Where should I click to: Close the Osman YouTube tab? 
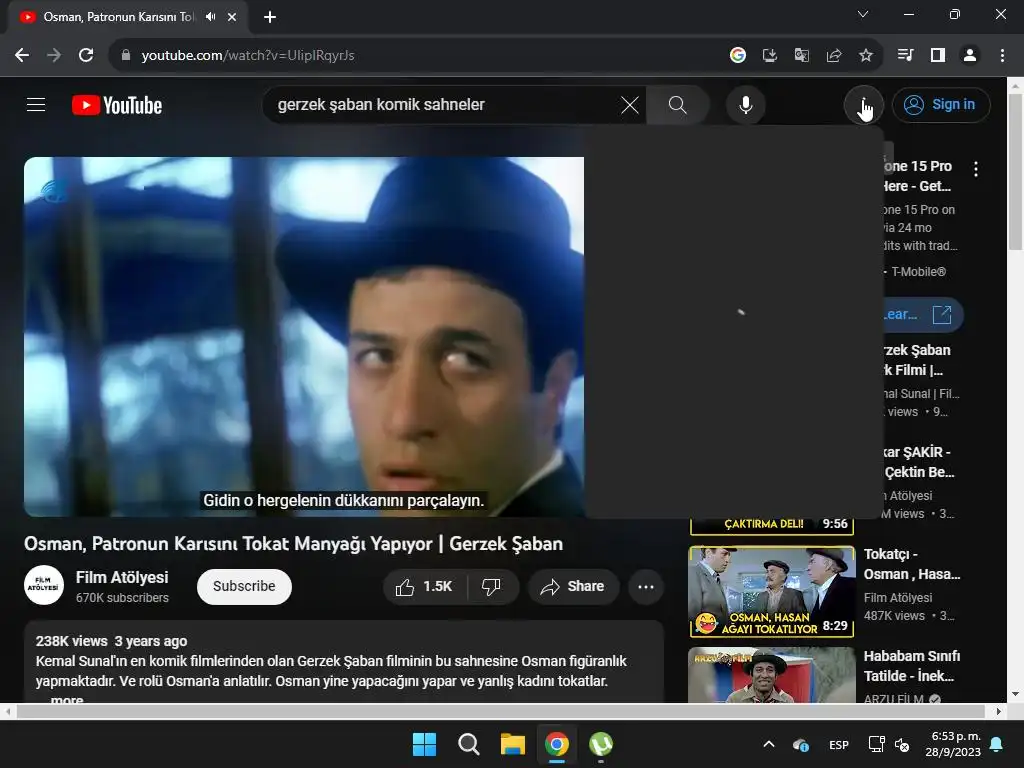(x=232, y=17)
